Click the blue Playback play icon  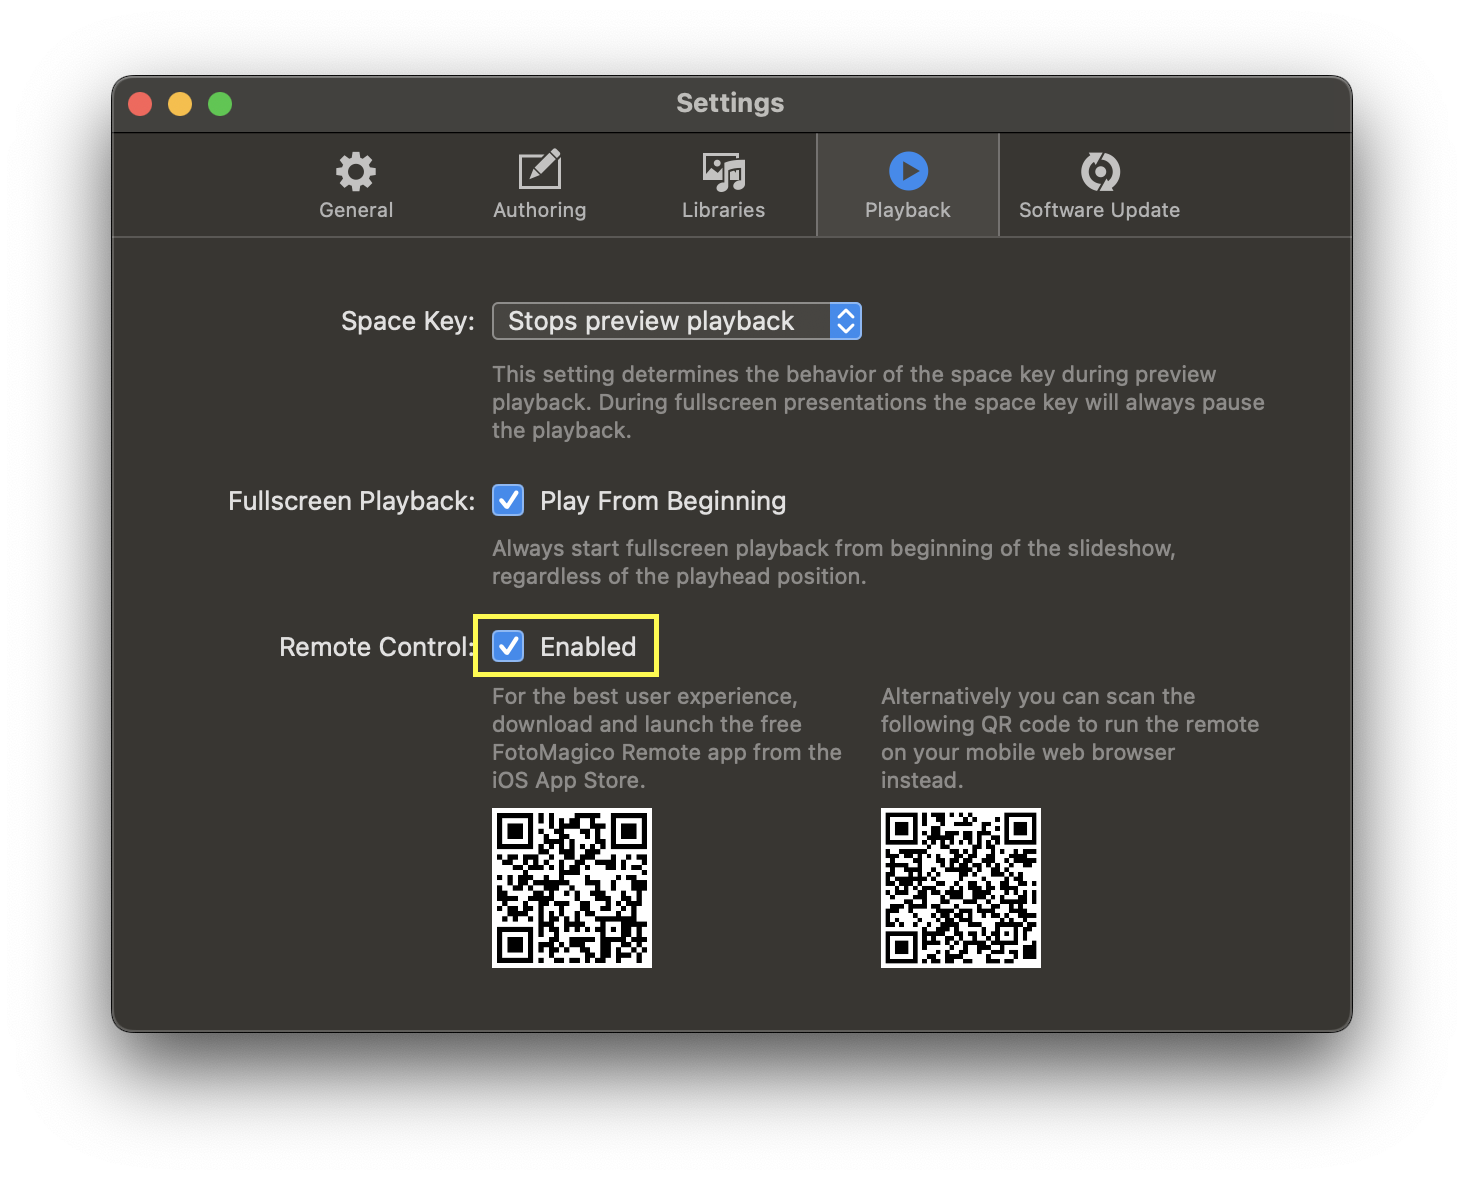tap(908, 171)
